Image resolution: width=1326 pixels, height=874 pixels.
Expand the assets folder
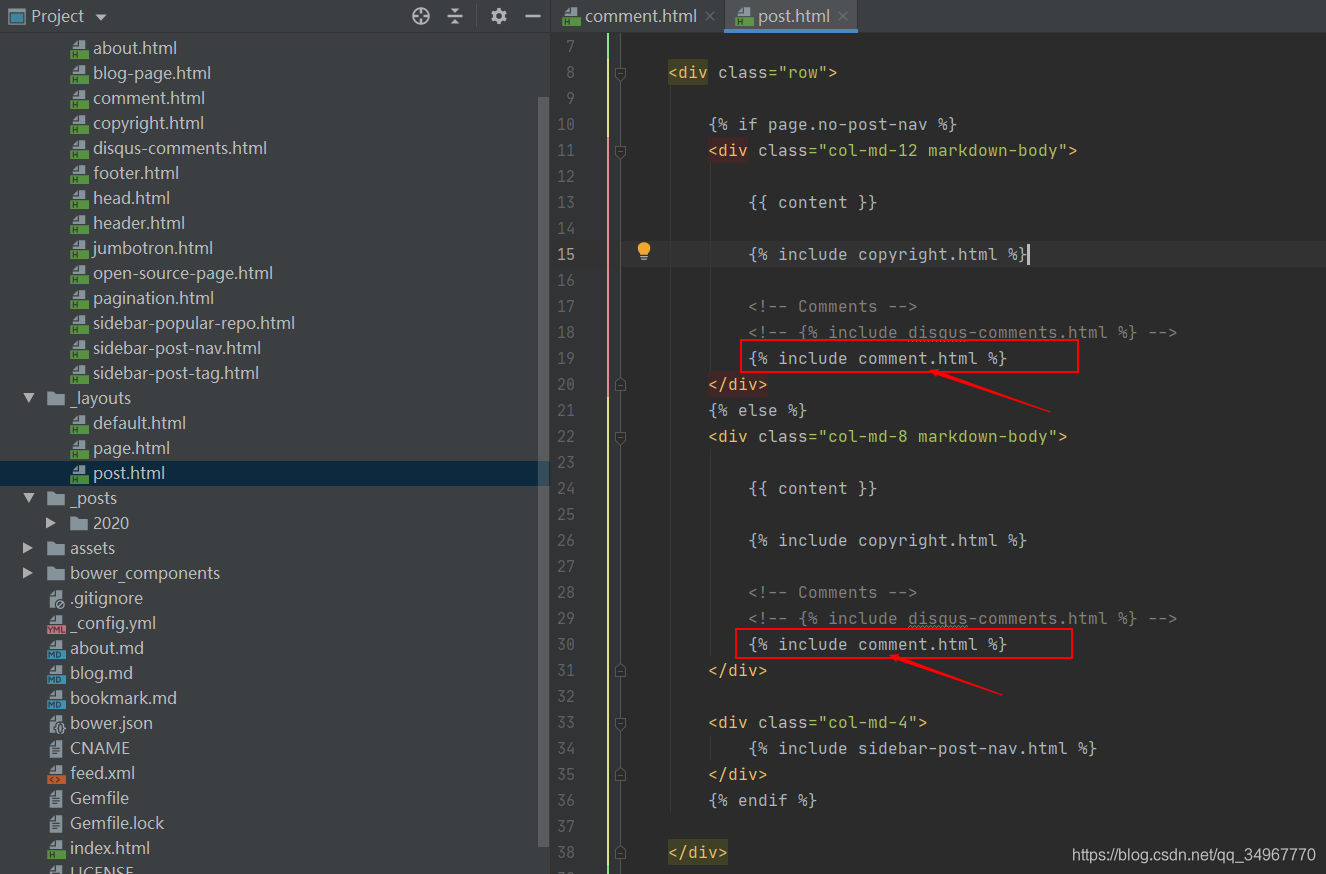click(x=29, y=548)
